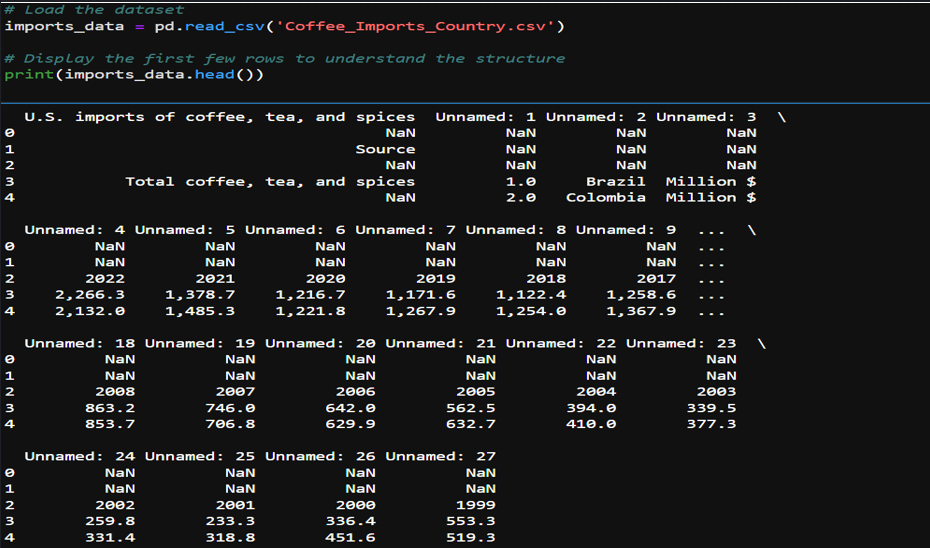
Task: Click the value 1,367.9
Action: point(641,311)
